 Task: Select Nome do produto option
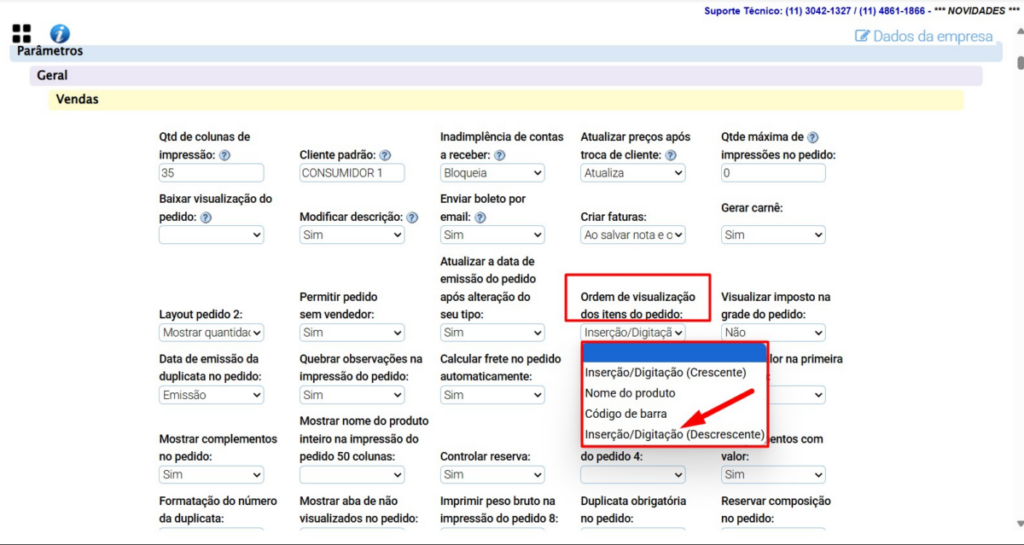pyautogui.click(x=675, y=393)
